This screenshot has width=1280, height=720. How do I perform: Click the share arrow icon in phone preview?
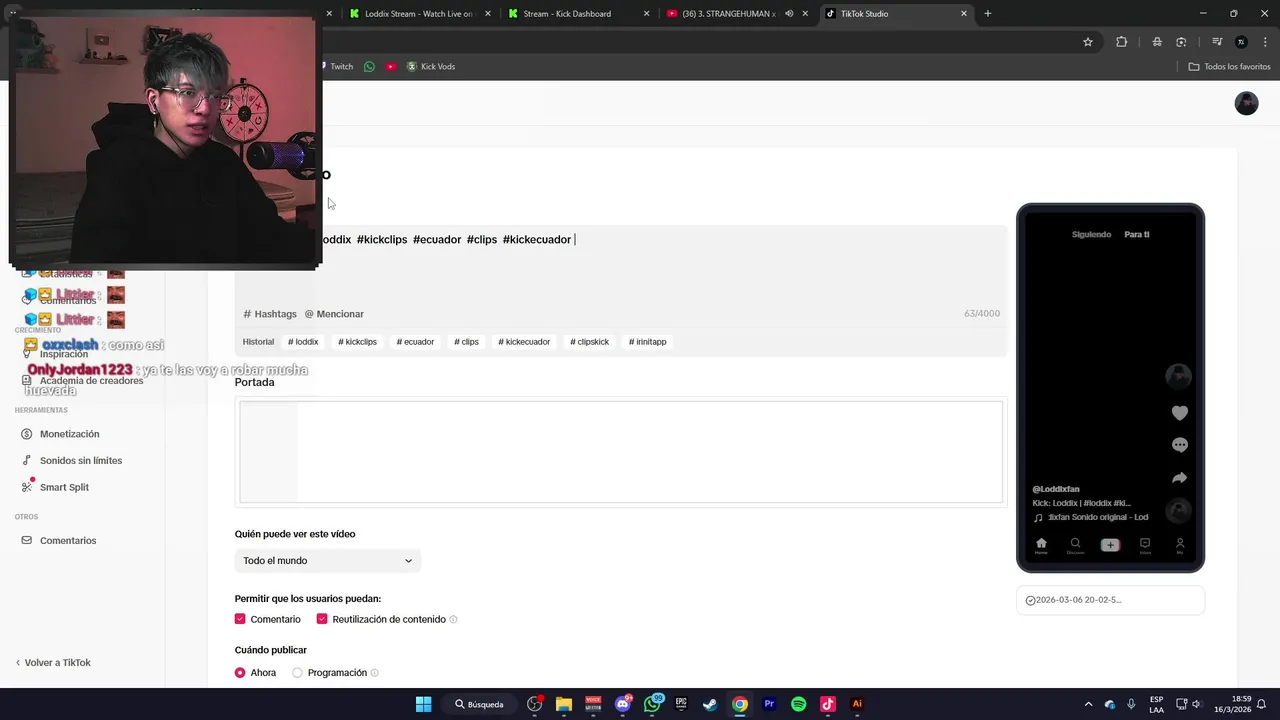[x=1180, y=478]
